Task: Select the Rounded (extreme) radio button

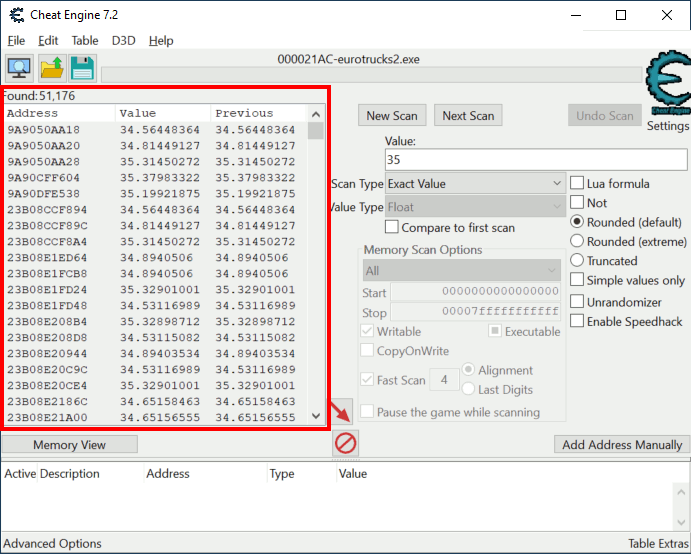Action: pos(577,241)
